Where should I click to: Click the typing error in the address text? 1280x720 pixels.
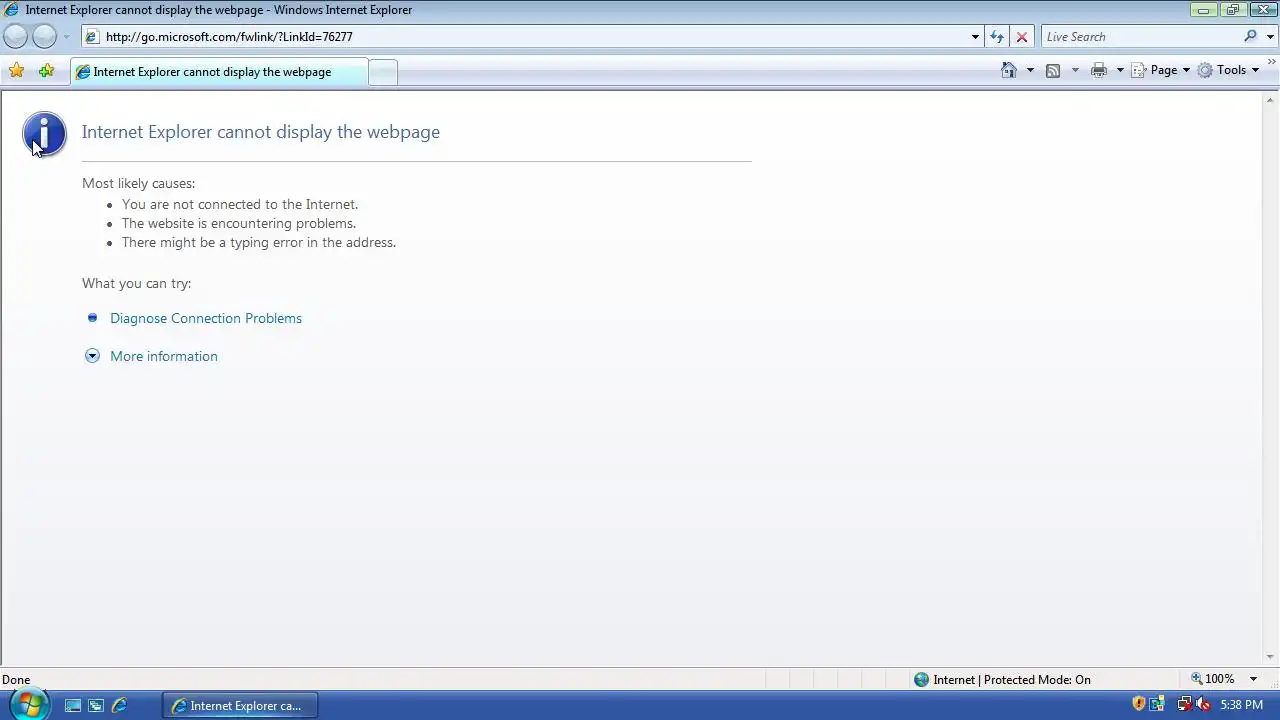click(259, 242)
